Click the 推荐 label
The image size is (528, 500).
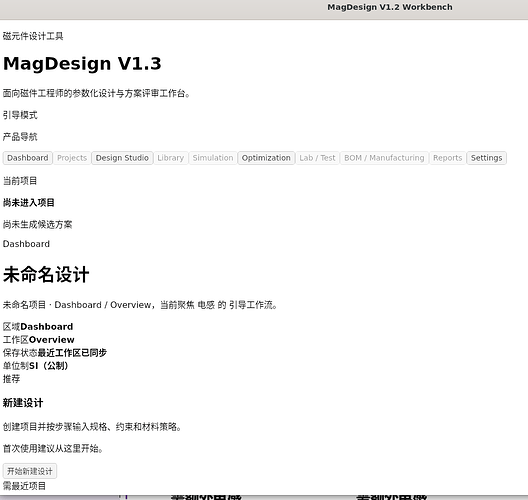coord(11,379)
